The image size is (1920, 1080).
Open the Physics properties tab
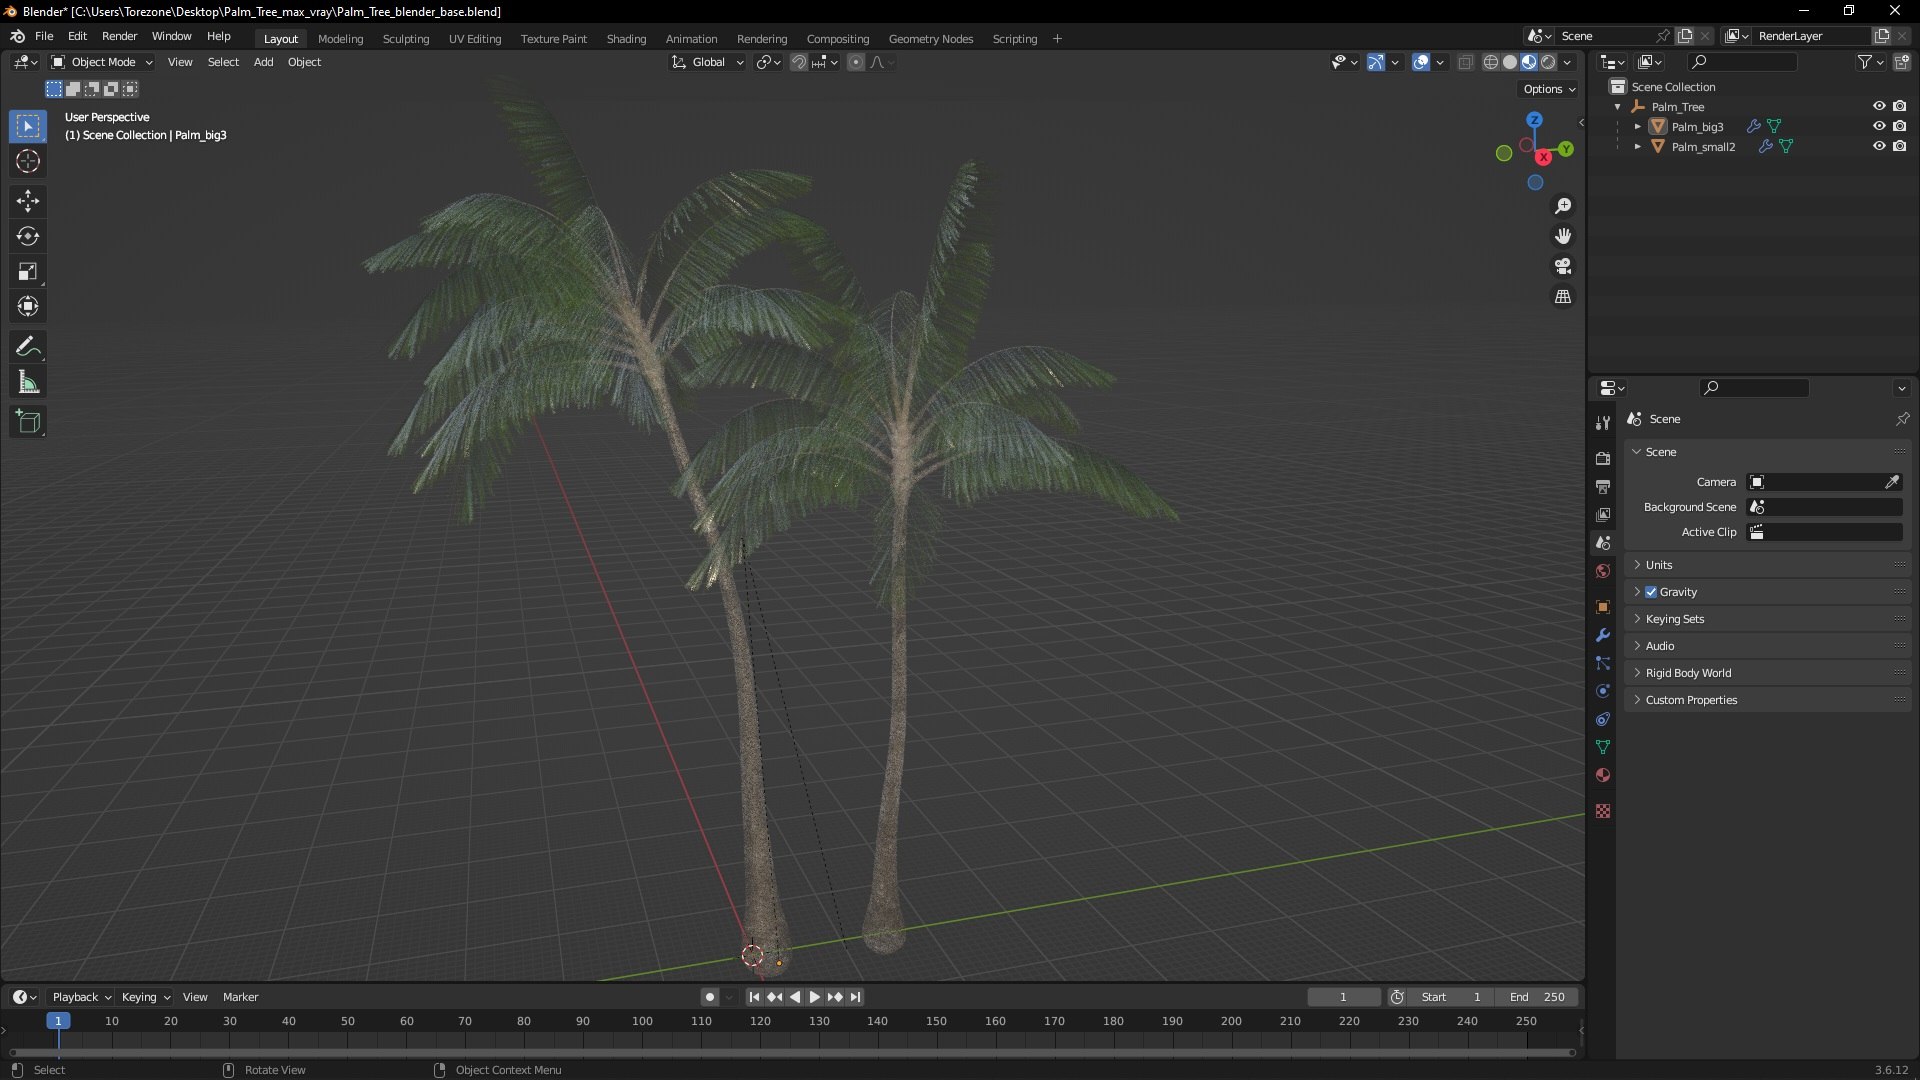1603,691
